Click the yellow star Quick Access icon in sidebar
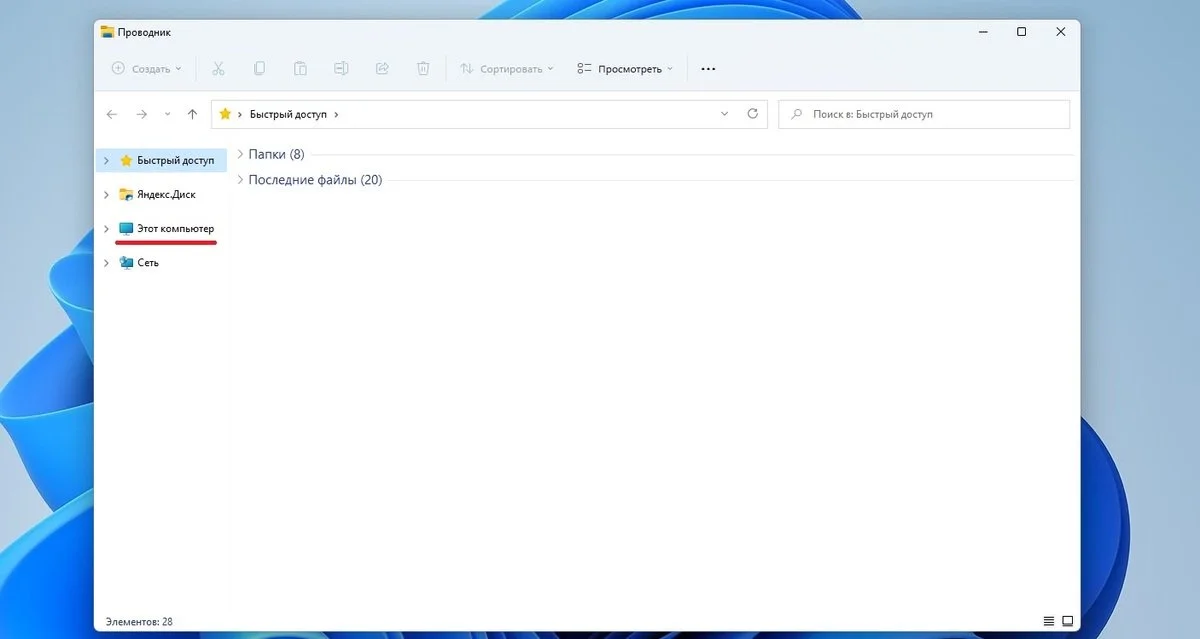1200x639 pixels. click(126, 160)
